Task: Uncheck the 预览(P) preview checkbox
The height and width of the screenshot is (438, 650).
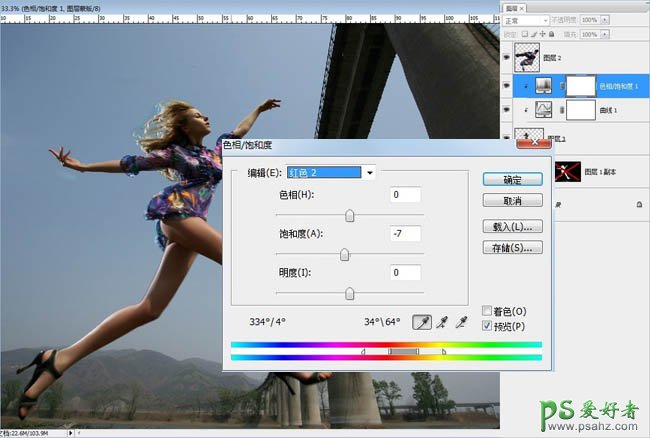Action: [x=487, y=326]
